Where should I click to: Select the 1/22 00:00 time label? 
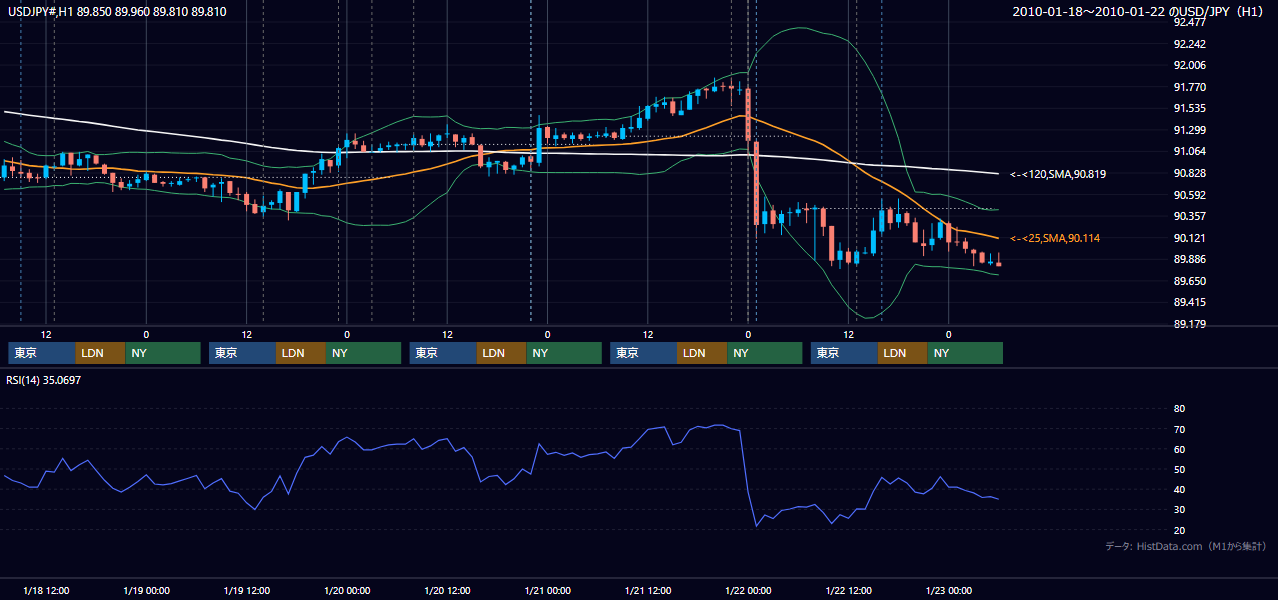point(748,591)
